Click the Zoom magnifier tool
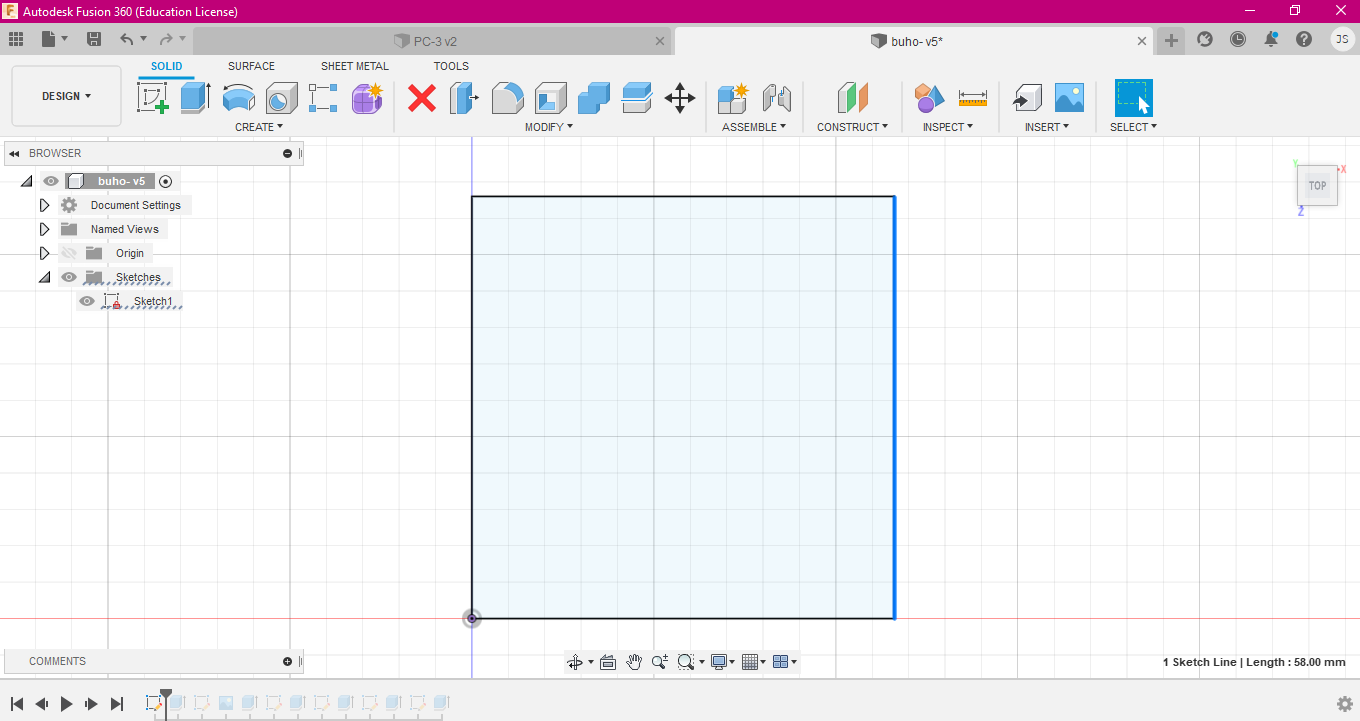 click(x=659, y=662)
